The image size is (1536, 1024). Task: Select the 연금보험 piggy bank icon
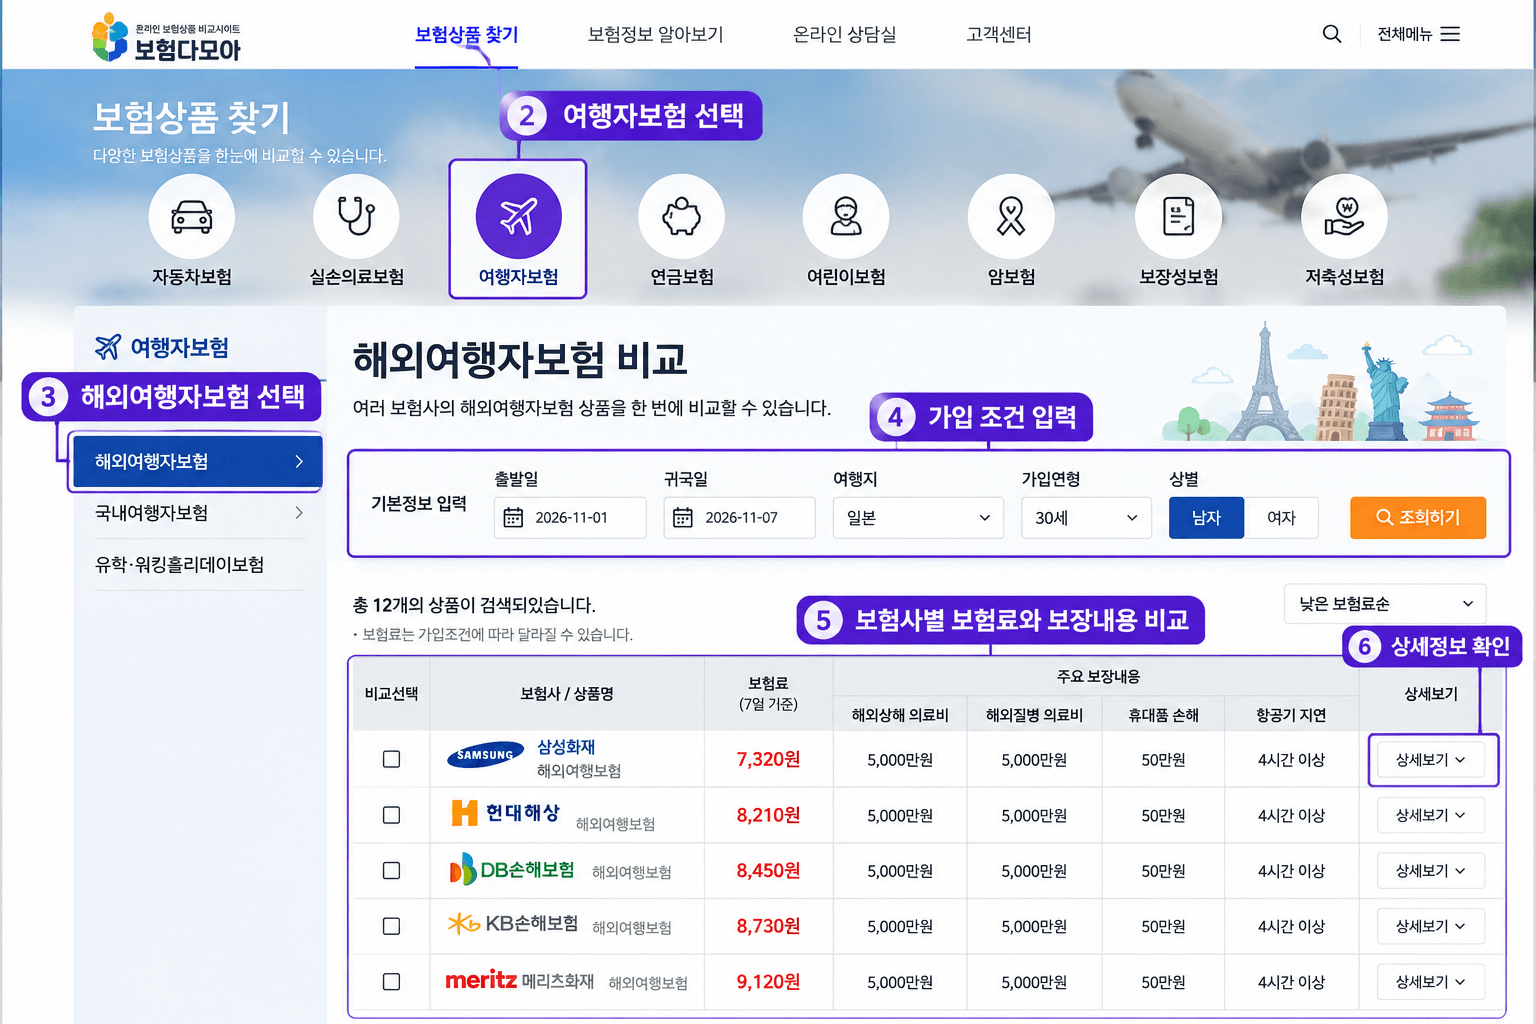[x=681, y=217]
